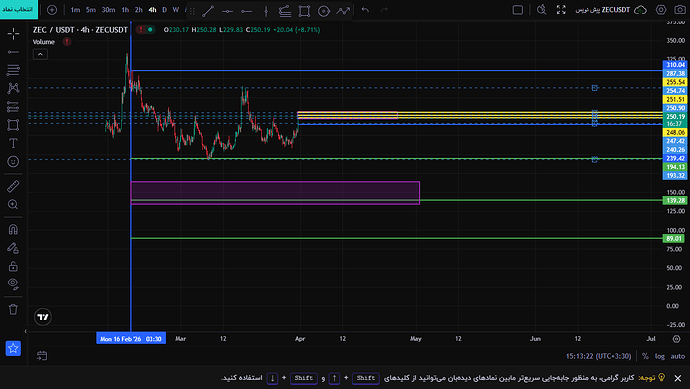Open the line tools in left sidebar

click(x=13, y=52)
